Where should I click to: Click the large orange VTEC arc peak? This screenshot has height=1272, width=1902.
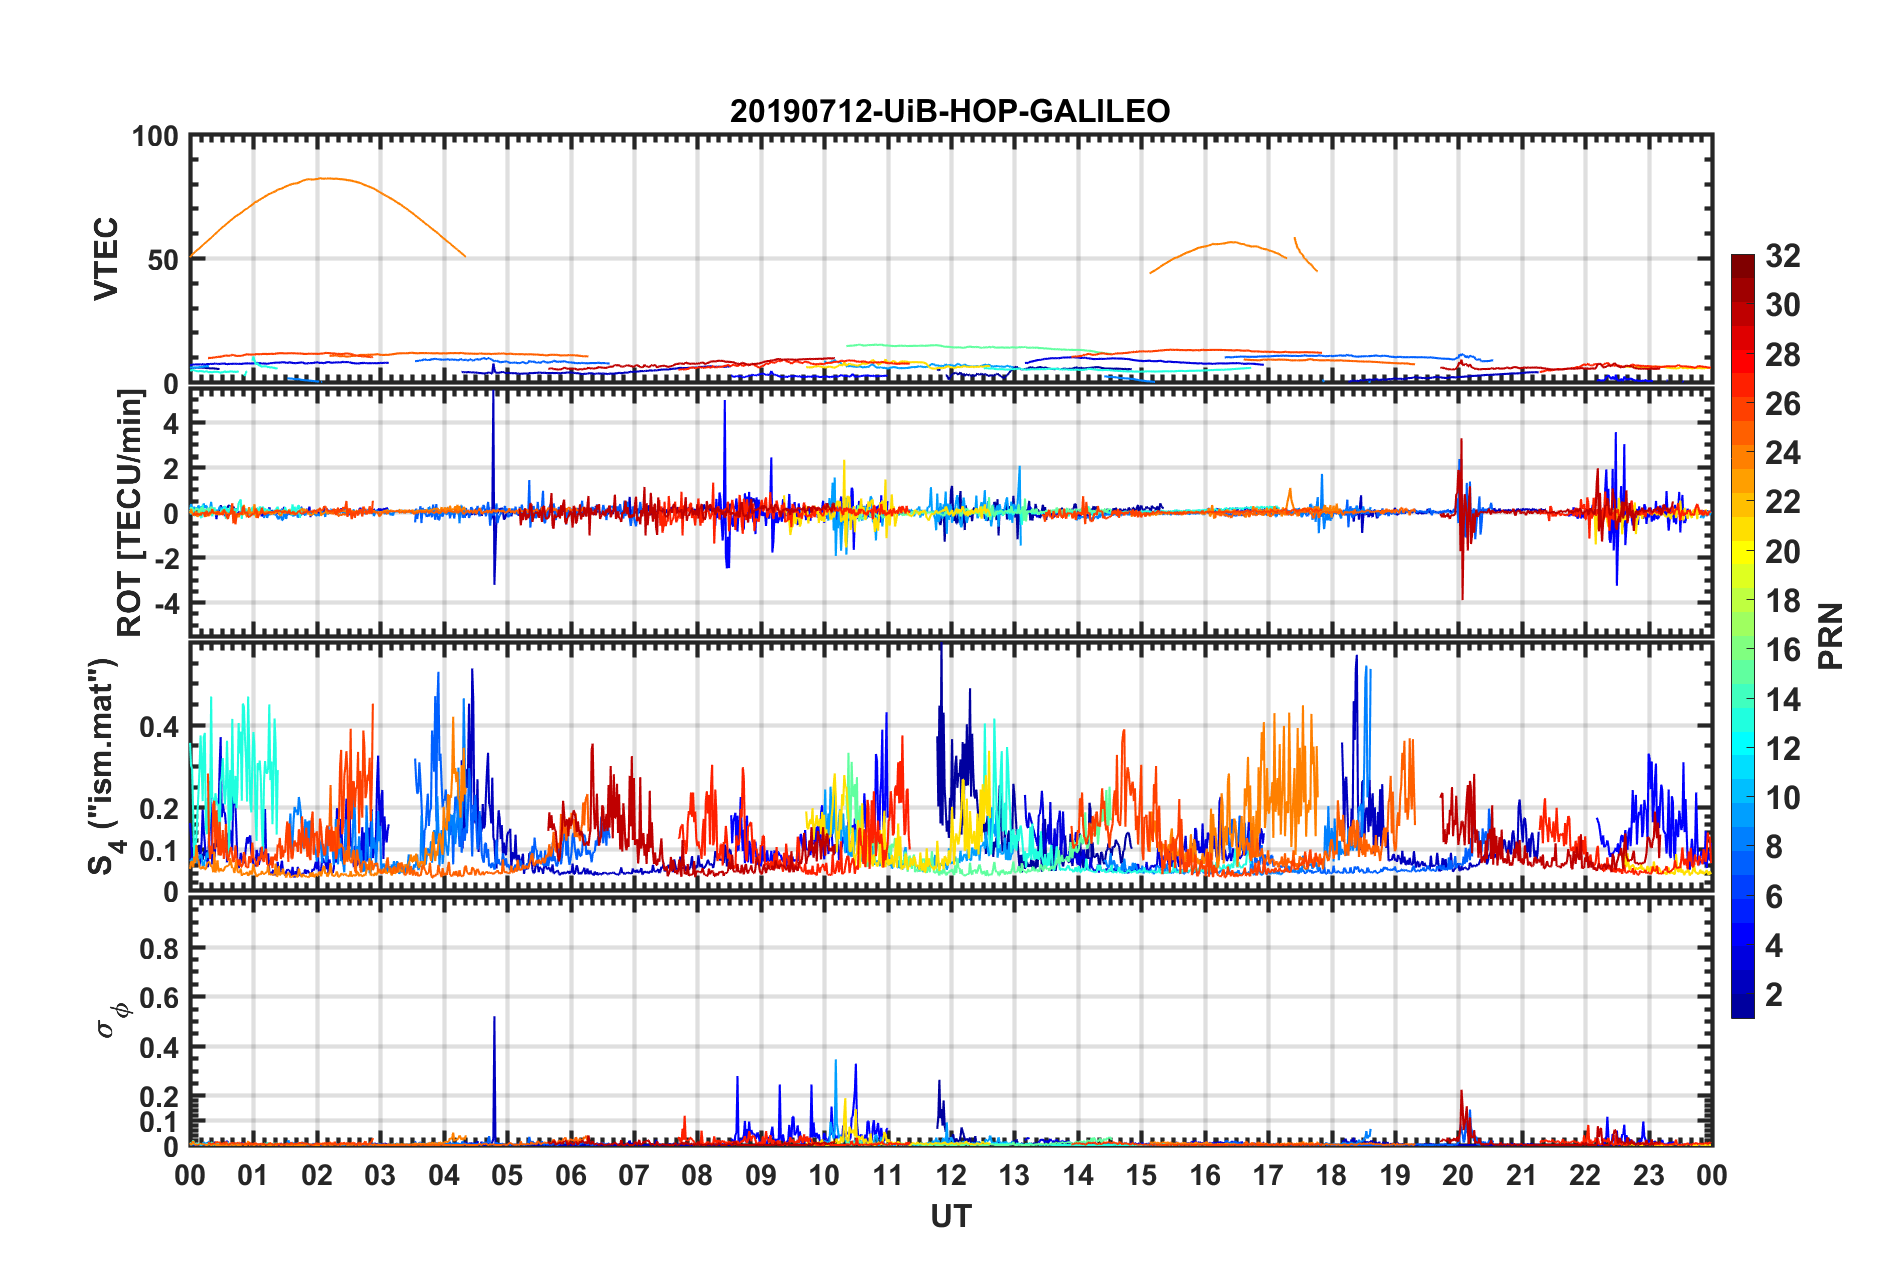pos(325,179)
